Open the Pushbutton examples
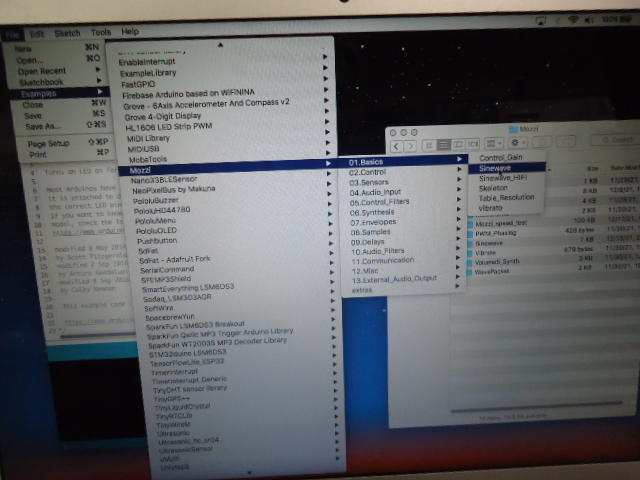 click(233, 240)
